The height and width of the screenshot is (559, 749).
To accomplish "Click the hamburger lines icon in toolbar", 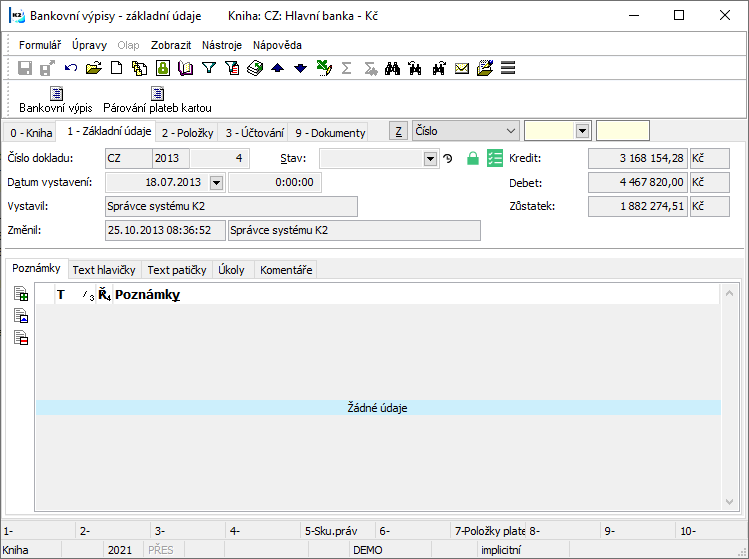I will (x=508, y=68).
